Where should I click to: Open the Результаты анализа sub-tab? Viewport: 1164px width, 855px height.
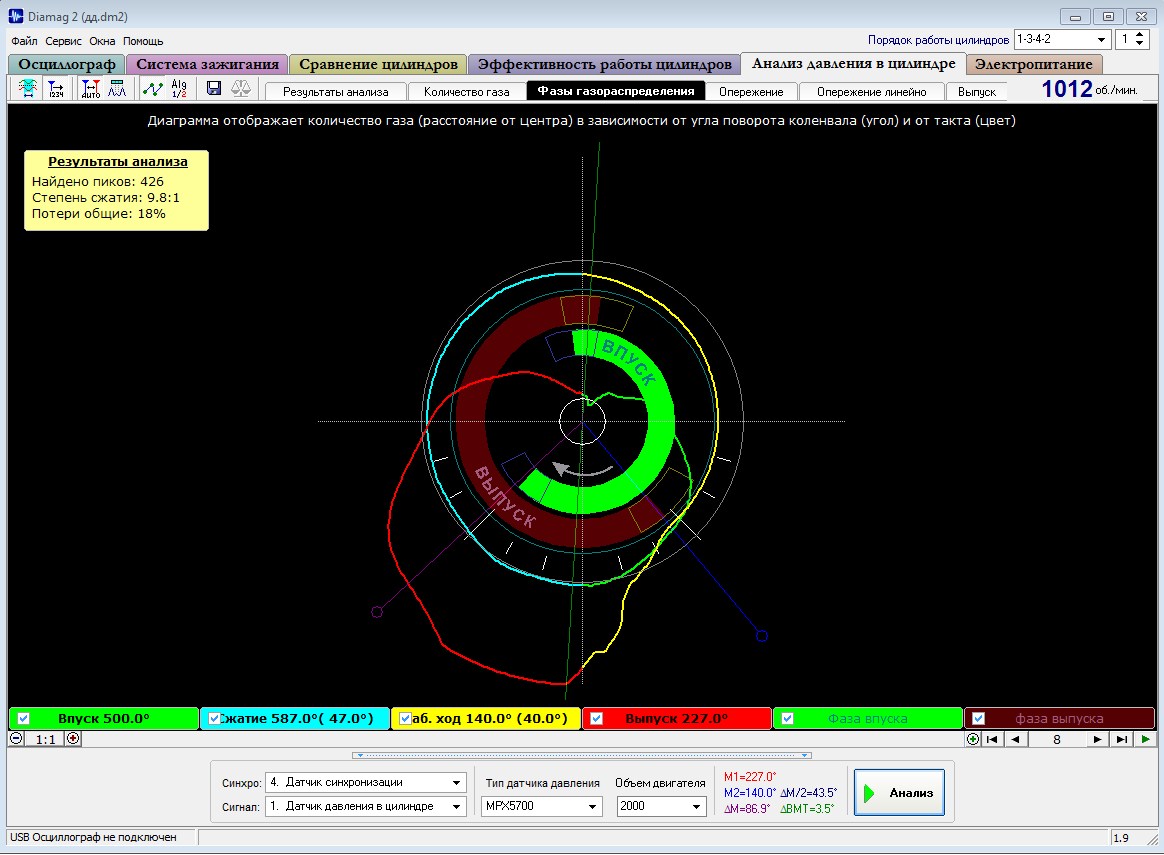[x=336, y=91]
